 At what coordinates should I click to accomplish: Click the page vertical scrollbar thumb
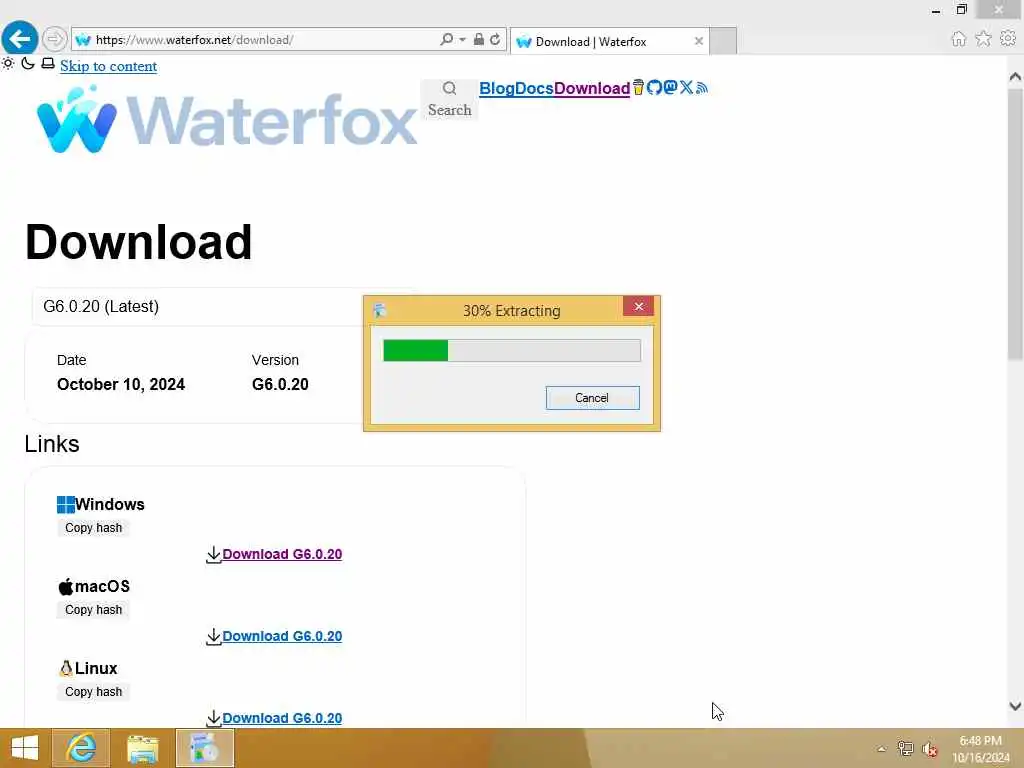click(x=1015, y=224)
